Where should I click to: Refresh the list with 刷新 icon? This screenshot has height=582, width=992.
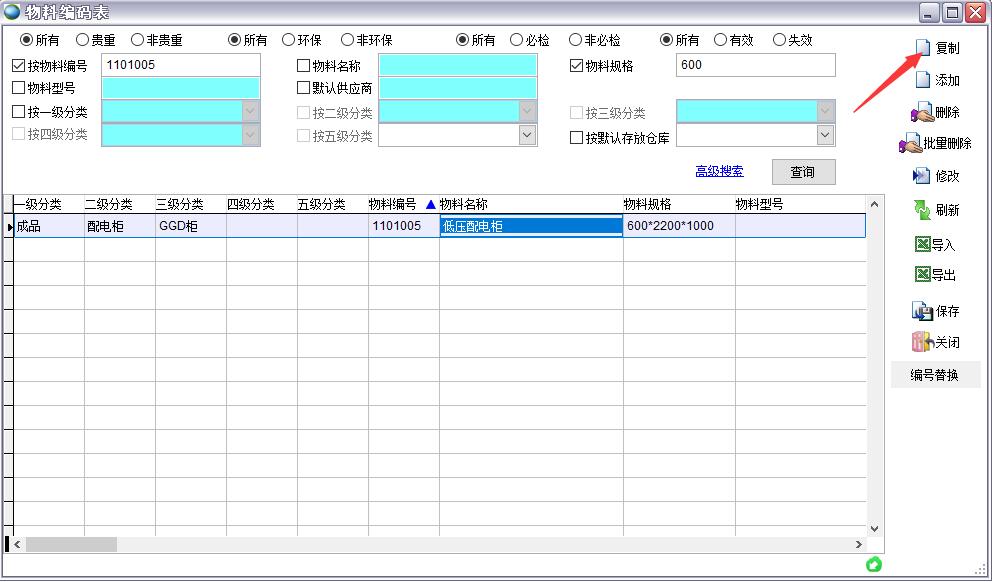922,210
